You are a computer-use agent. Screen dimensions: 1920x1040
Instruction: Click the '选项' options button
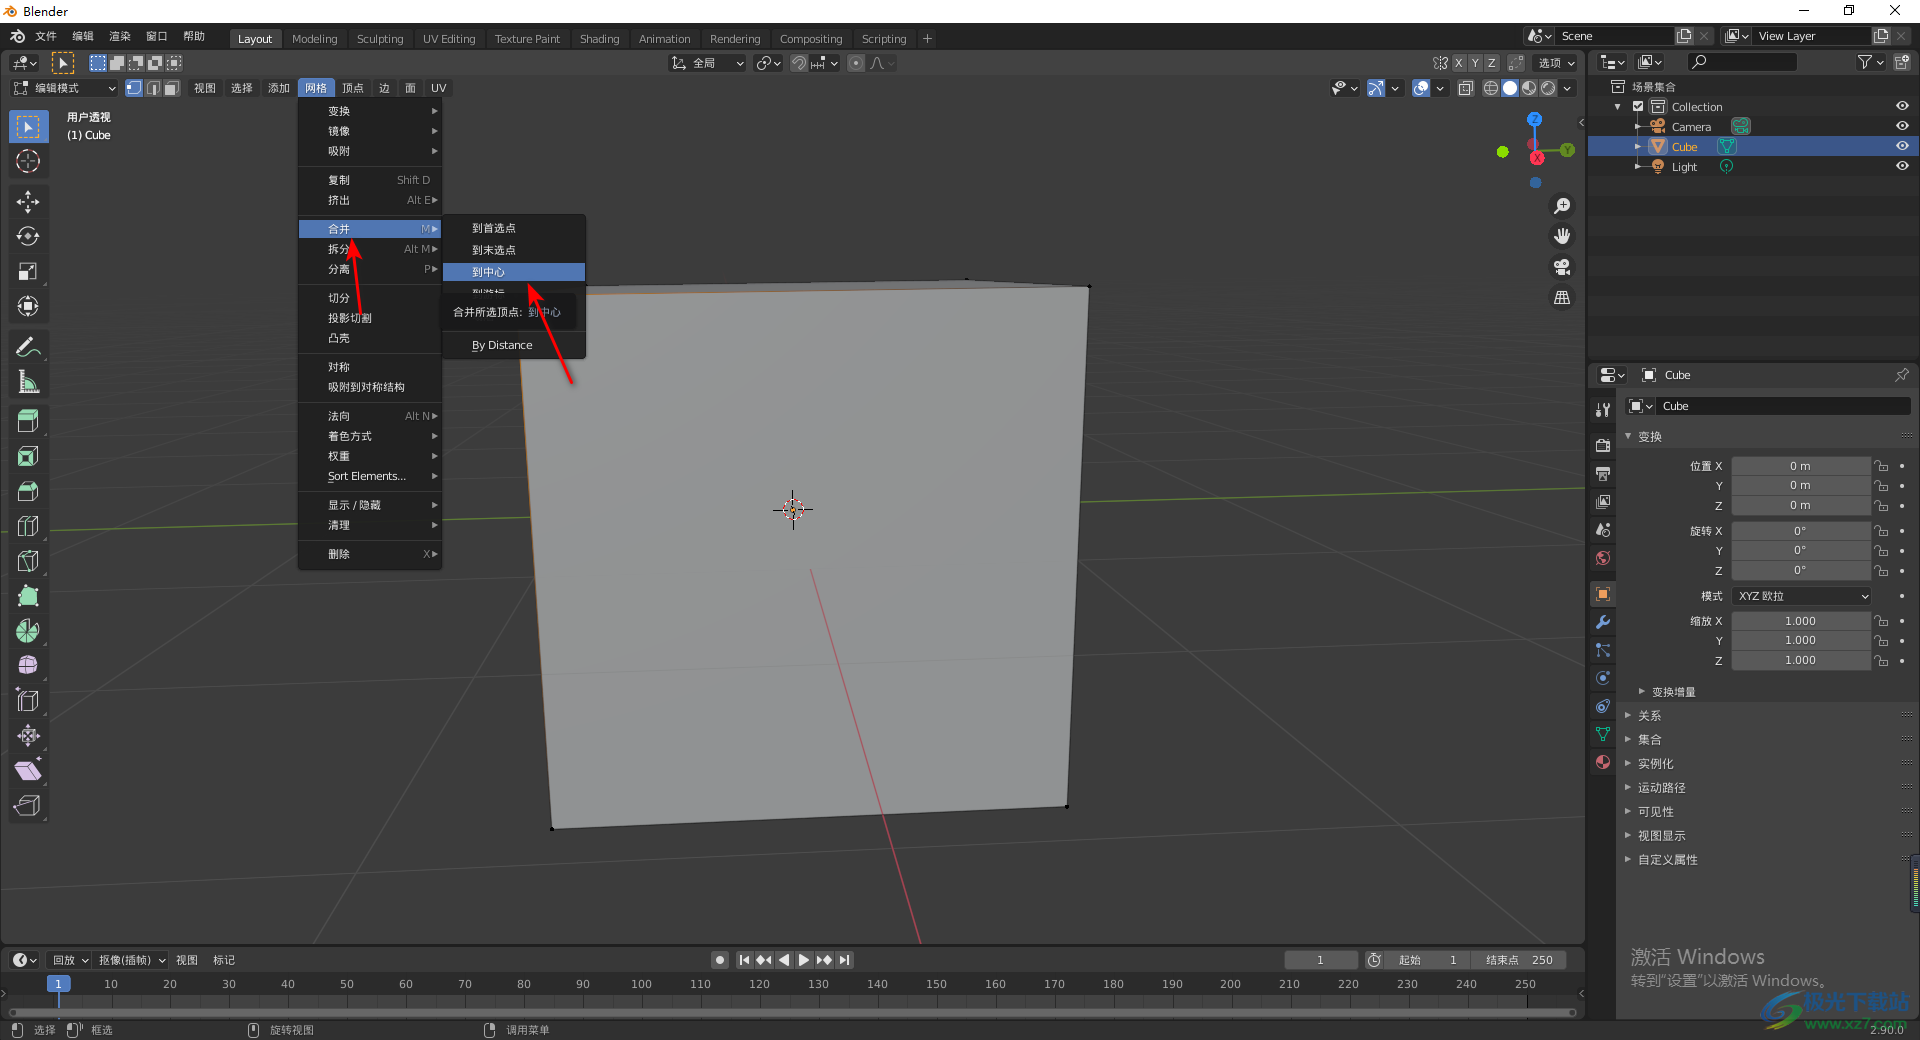coord(1557,63)
